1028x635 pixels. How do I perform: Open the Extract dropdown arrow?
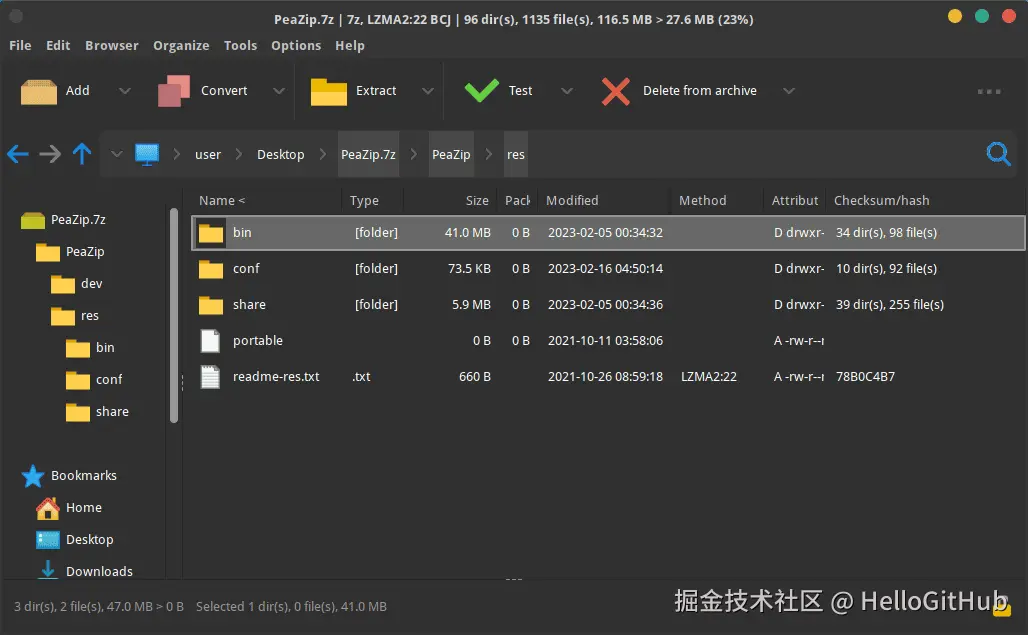pyautogui.click(x=427, y=91)
